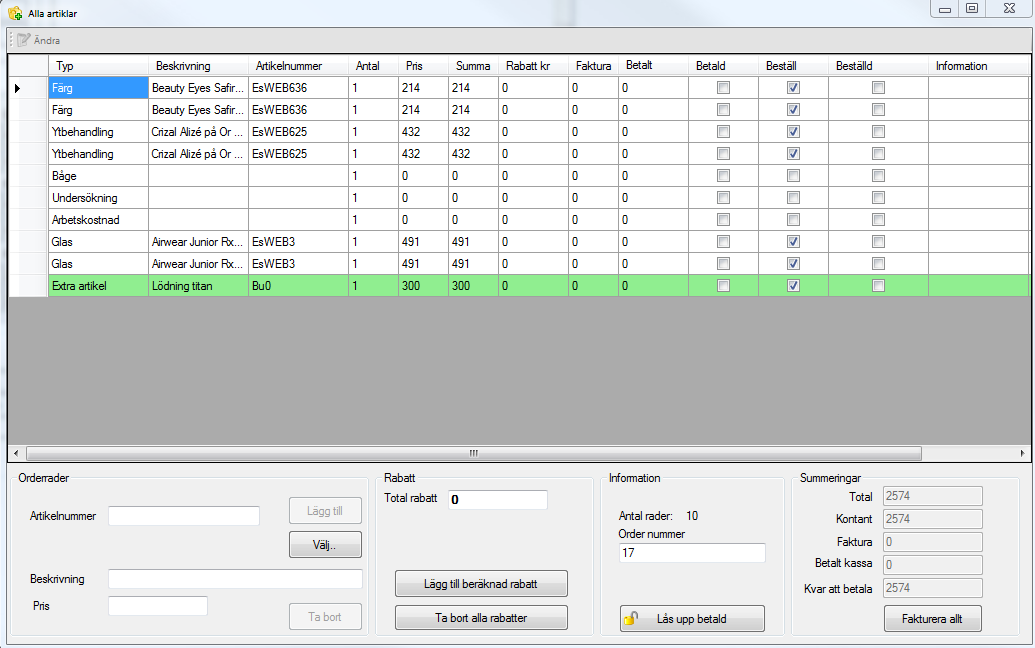The width and height of the screenshot is (1035, 648).
Task: Click Lägg till beräknad rabatt button
Action: (481, 584)
